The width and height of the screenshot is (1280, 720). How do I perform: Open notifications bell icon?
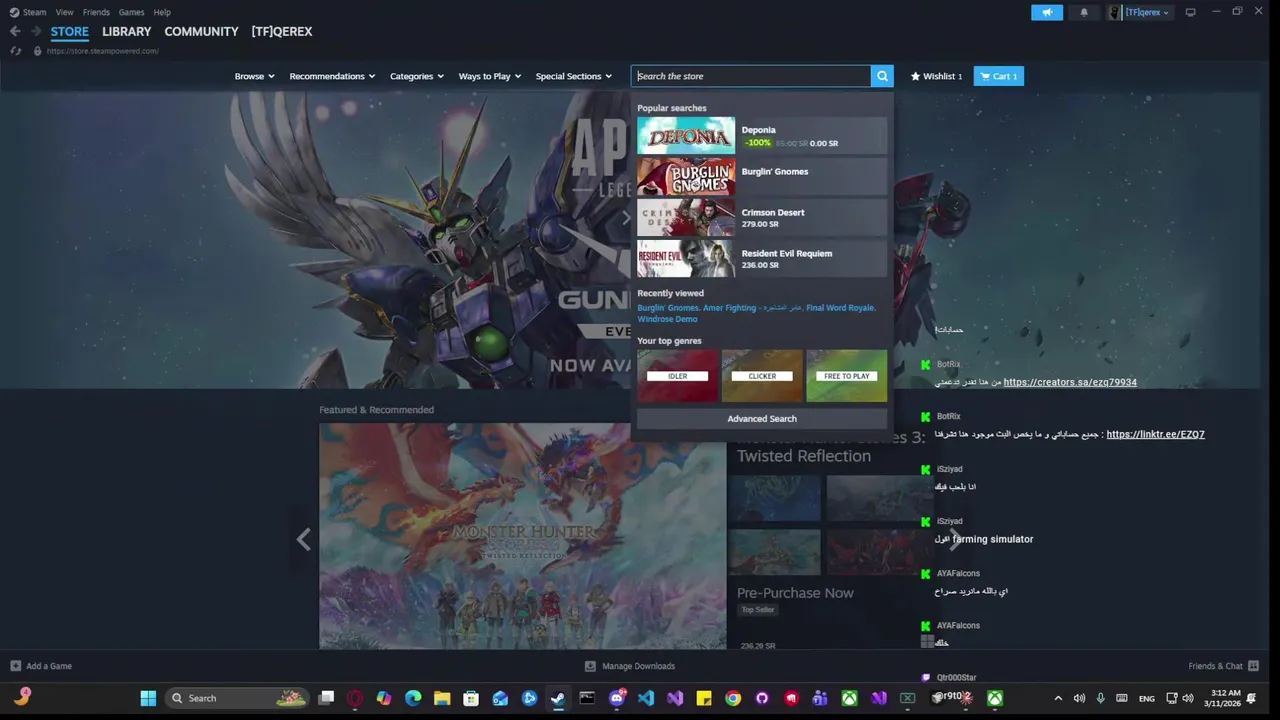click(x=1084, y=12)
